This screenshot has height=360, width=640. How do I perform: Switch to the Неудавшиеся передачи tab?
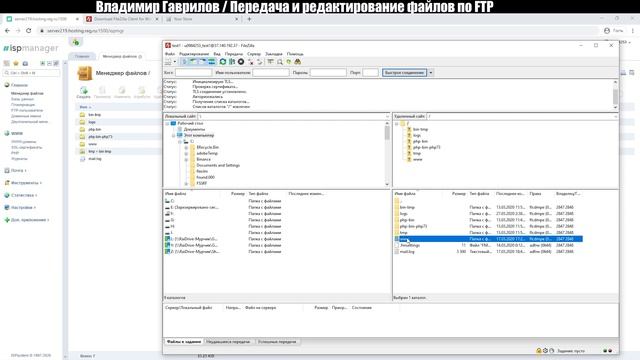(x=228, y=342)
